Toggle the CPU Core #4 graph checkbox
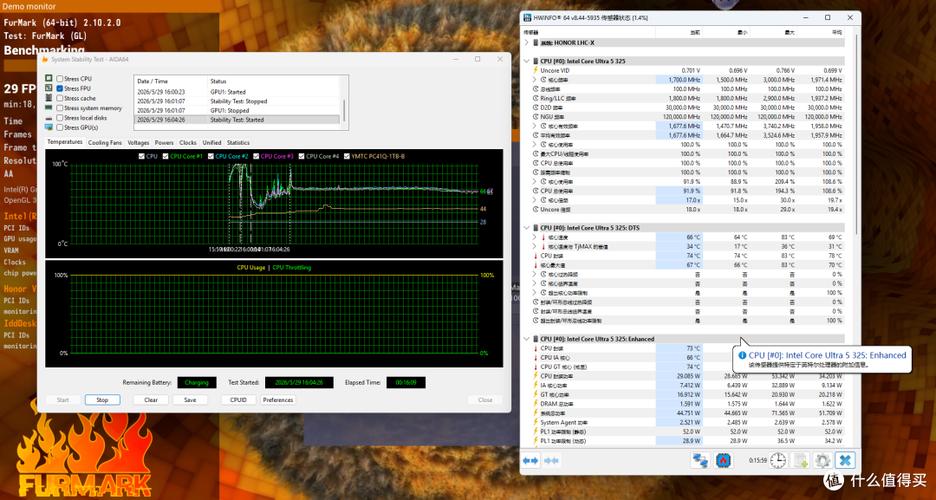The width and height of the screenshot is (936, 500). tap(301, 156)
